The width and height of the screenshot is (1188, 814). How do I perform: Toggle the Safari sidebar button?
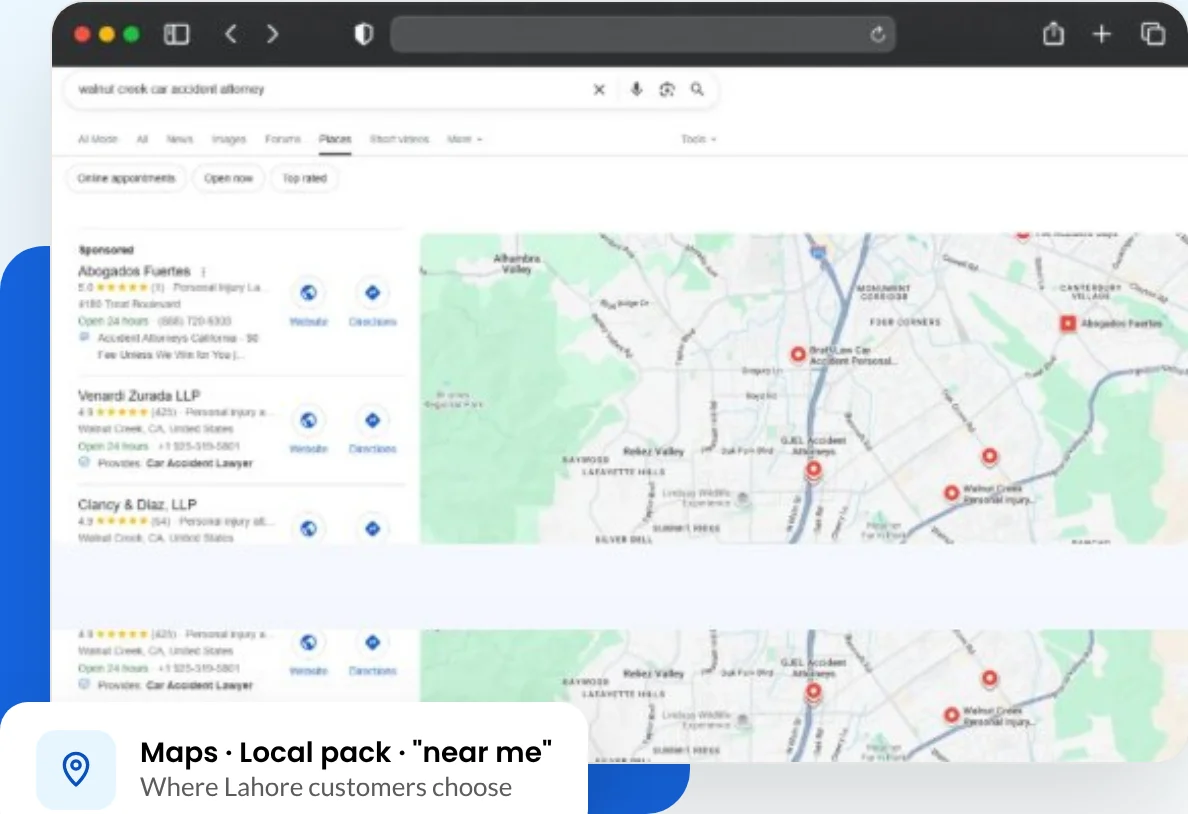pyautogui.click(x=177, y=34)
